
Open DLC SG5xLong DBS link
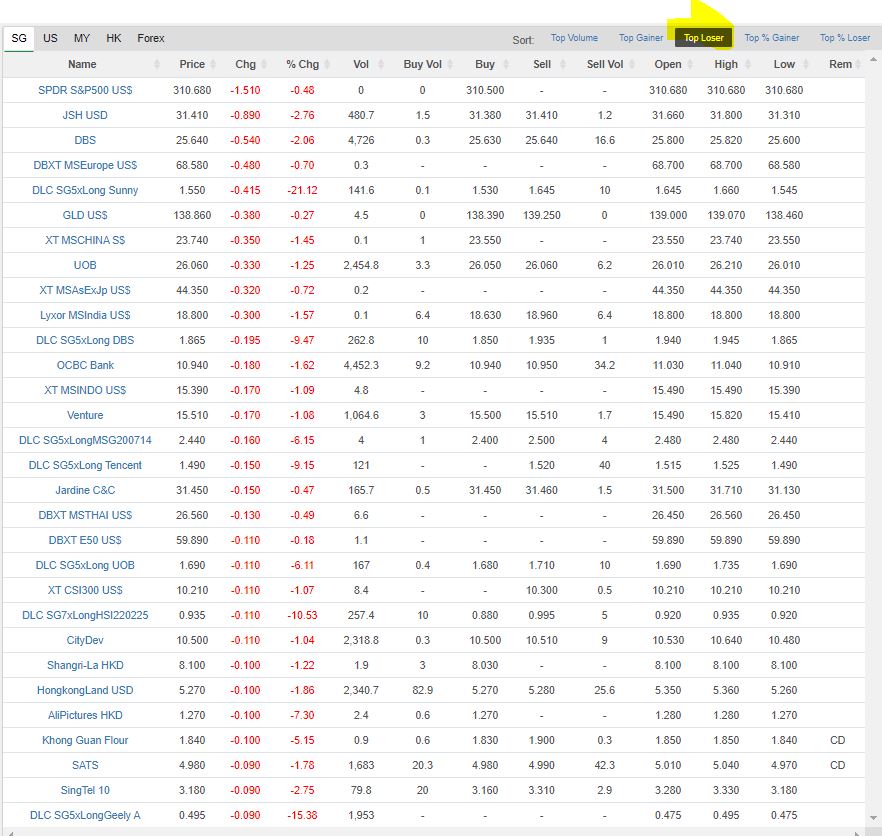click(85, 340)
